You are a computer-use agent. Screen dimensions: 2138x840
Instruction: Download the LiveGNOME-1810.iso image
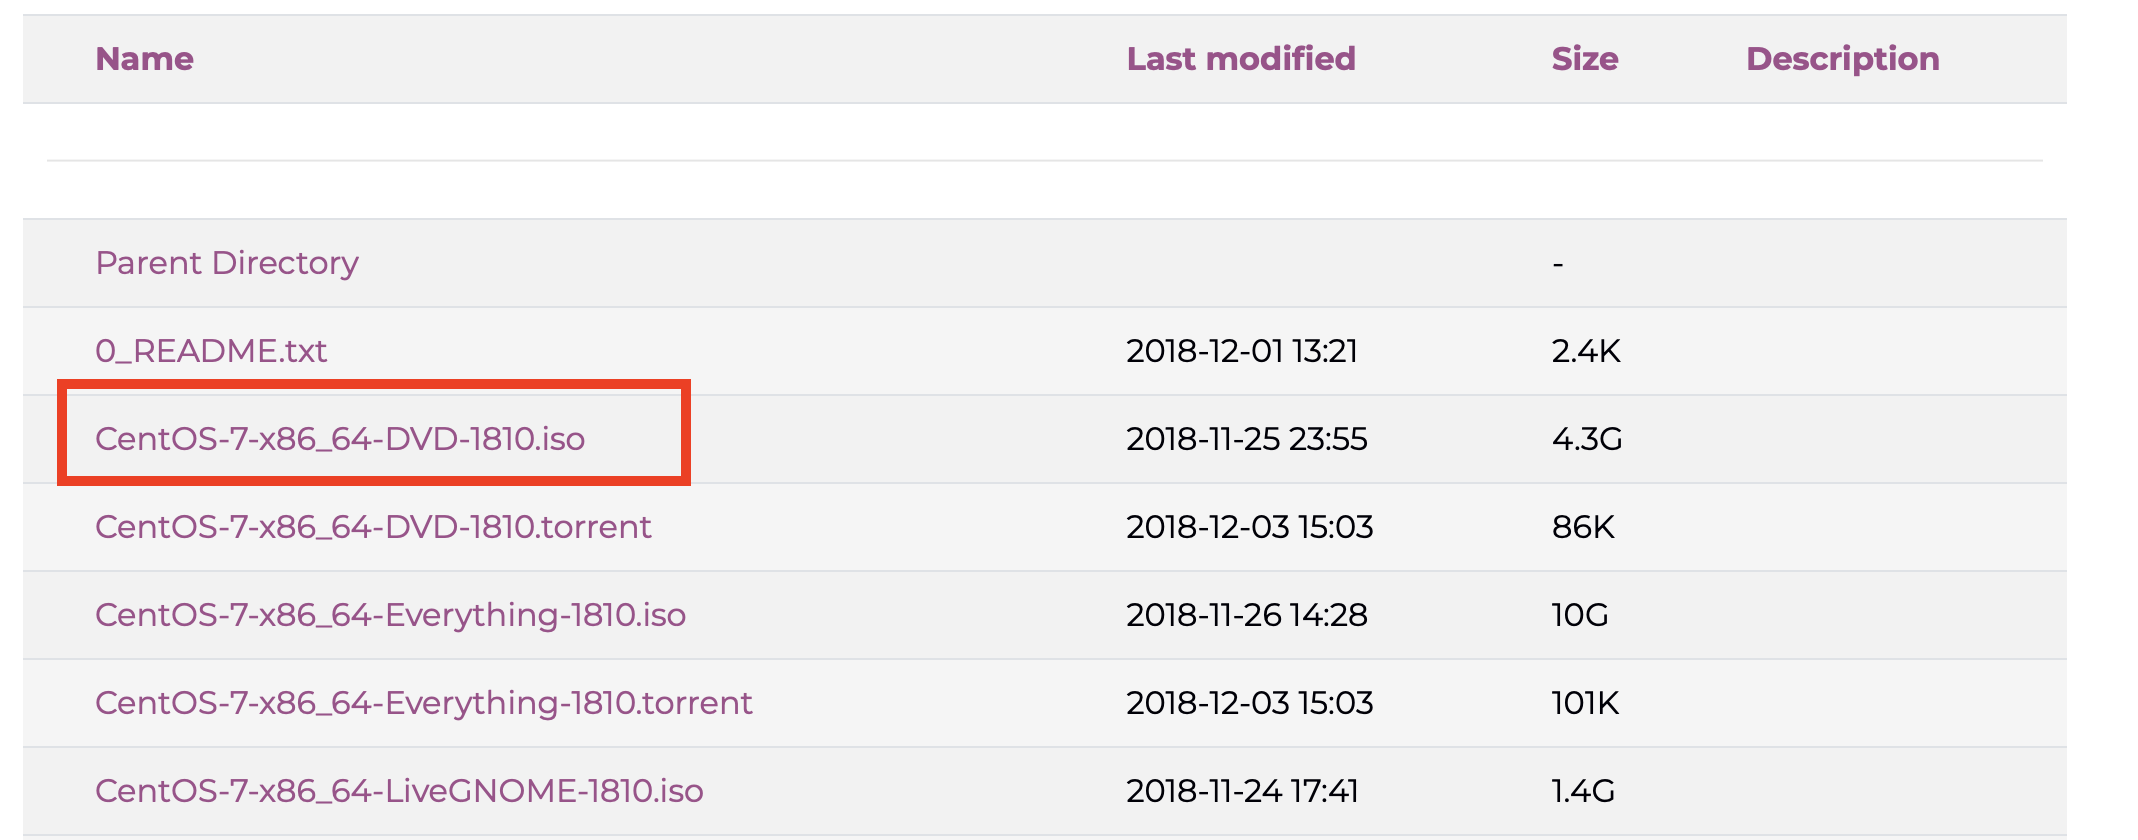(x=399, y=791)
